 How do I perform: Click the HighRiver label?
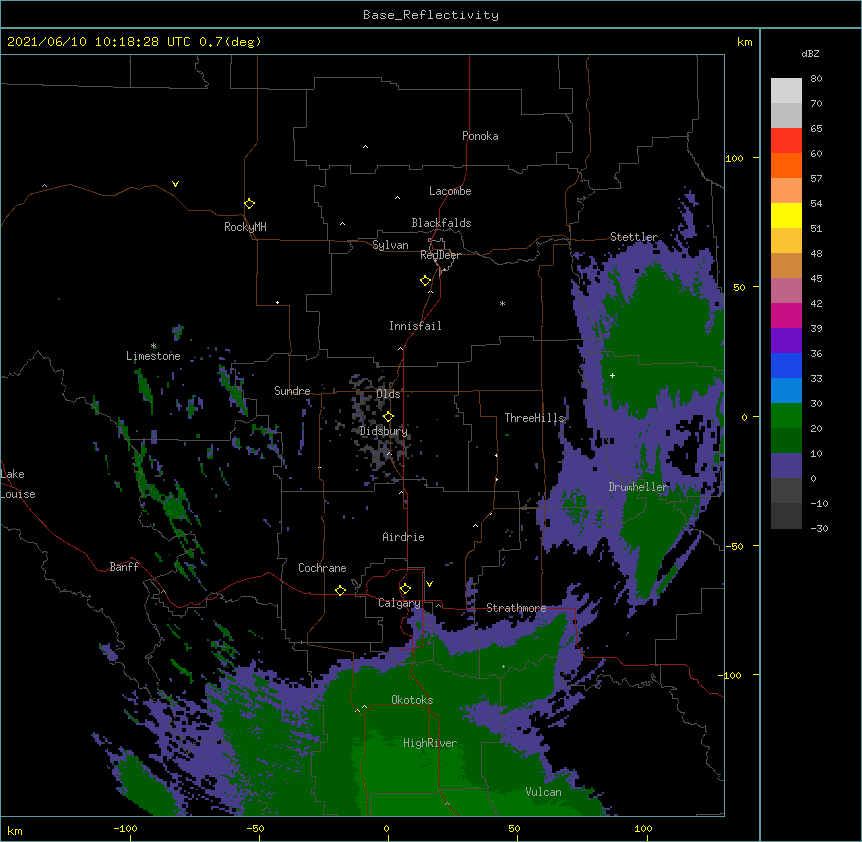(430, 744)
